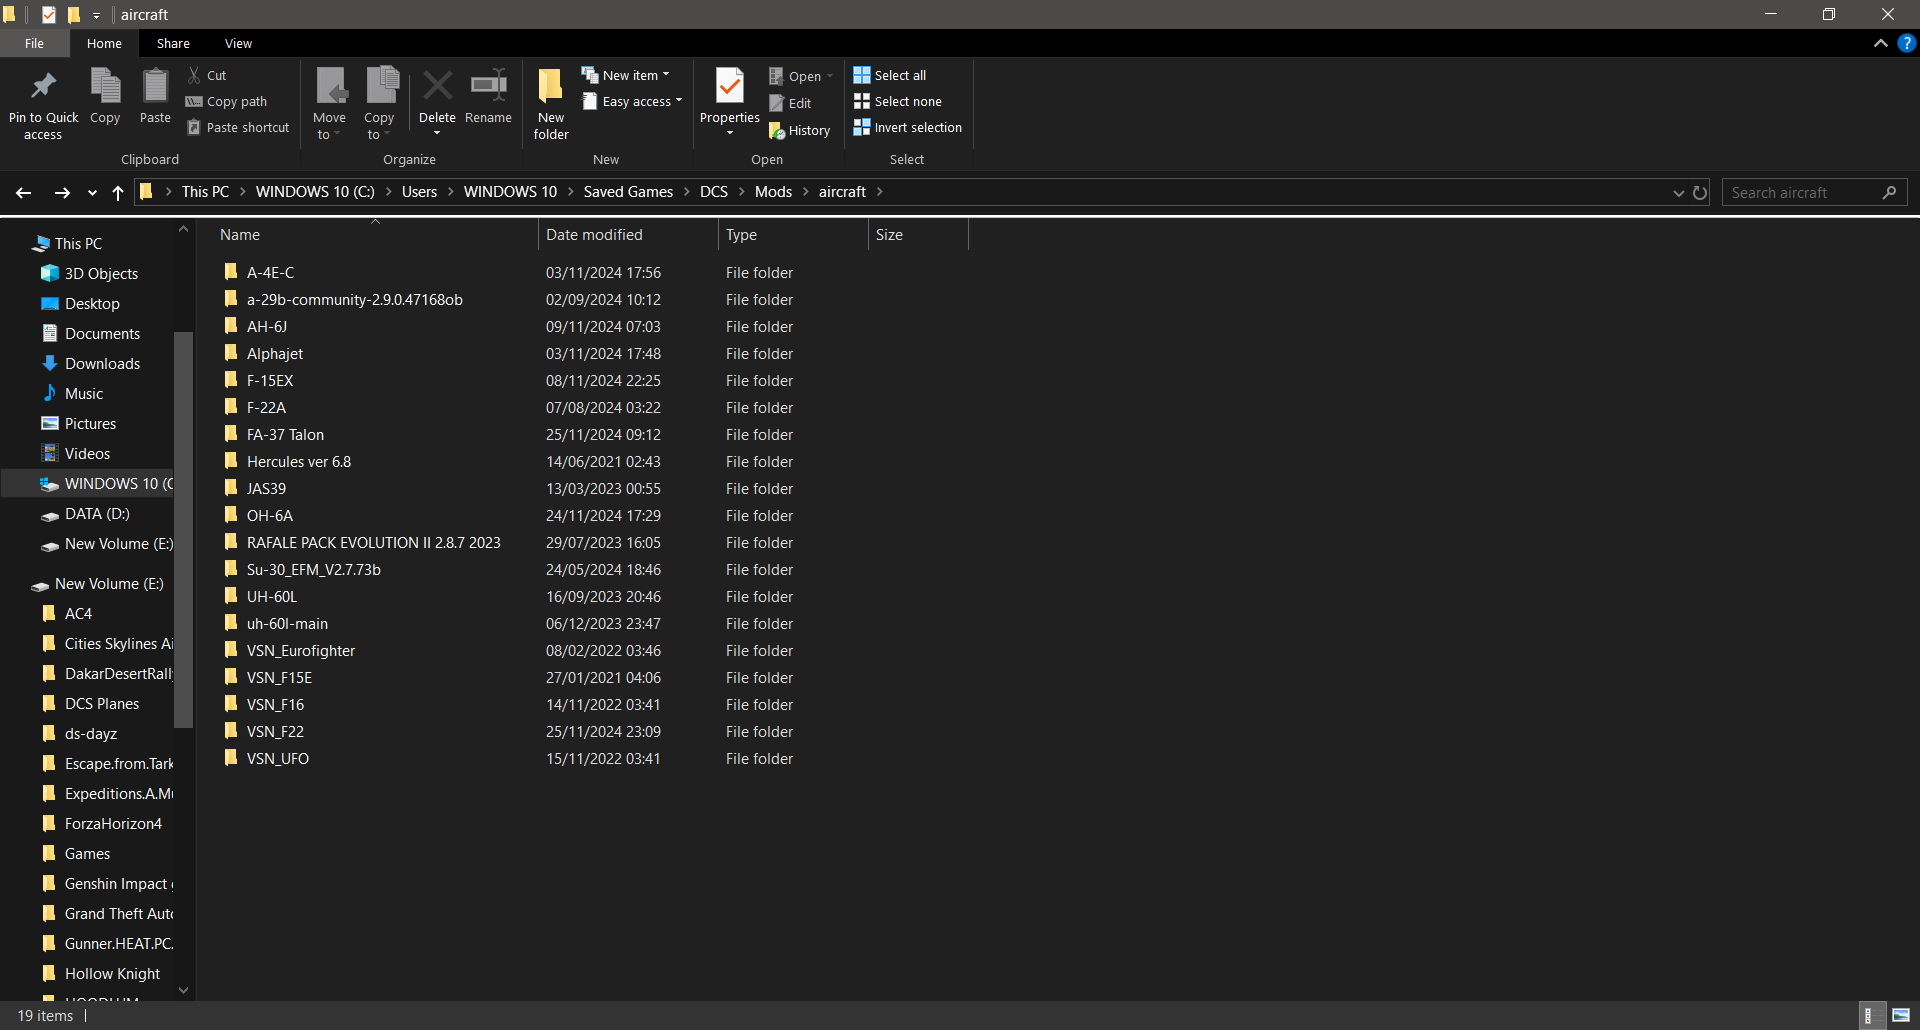Click Paste shortcut command
This screenshot has height=1030, width=1920.
click(238, 127)
